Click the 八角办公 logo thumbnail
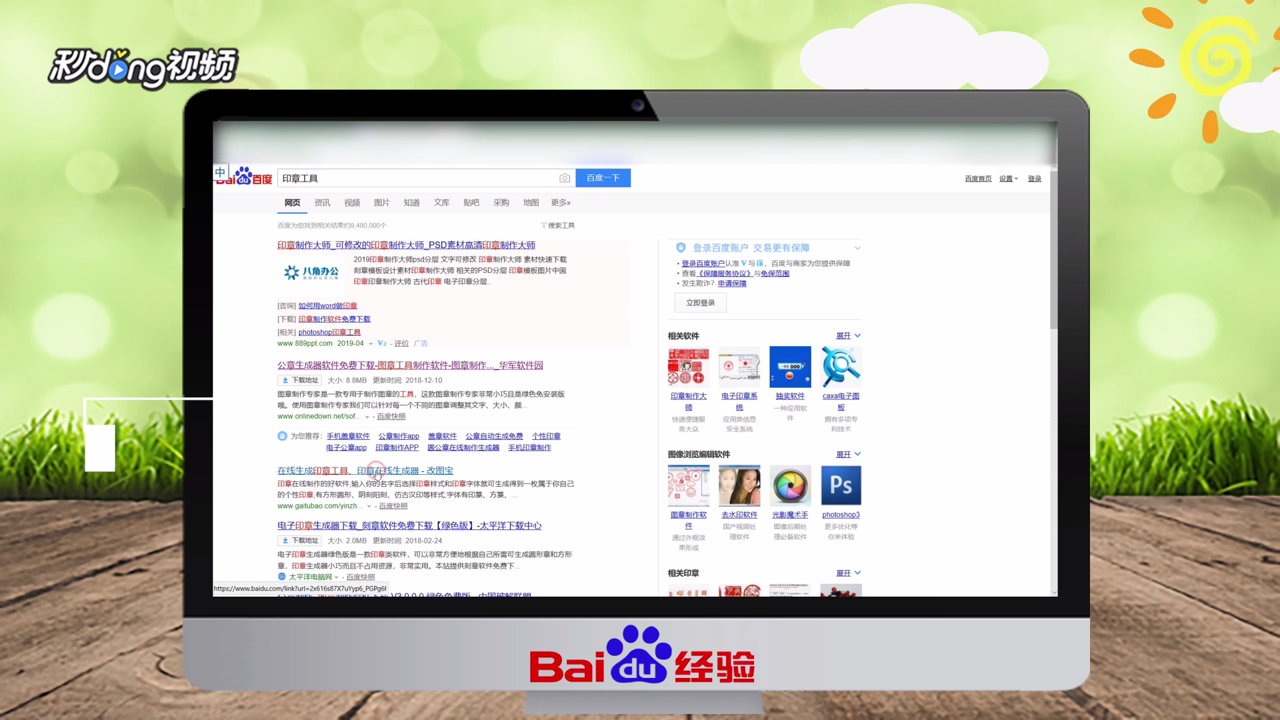 (x=311, y=272)
